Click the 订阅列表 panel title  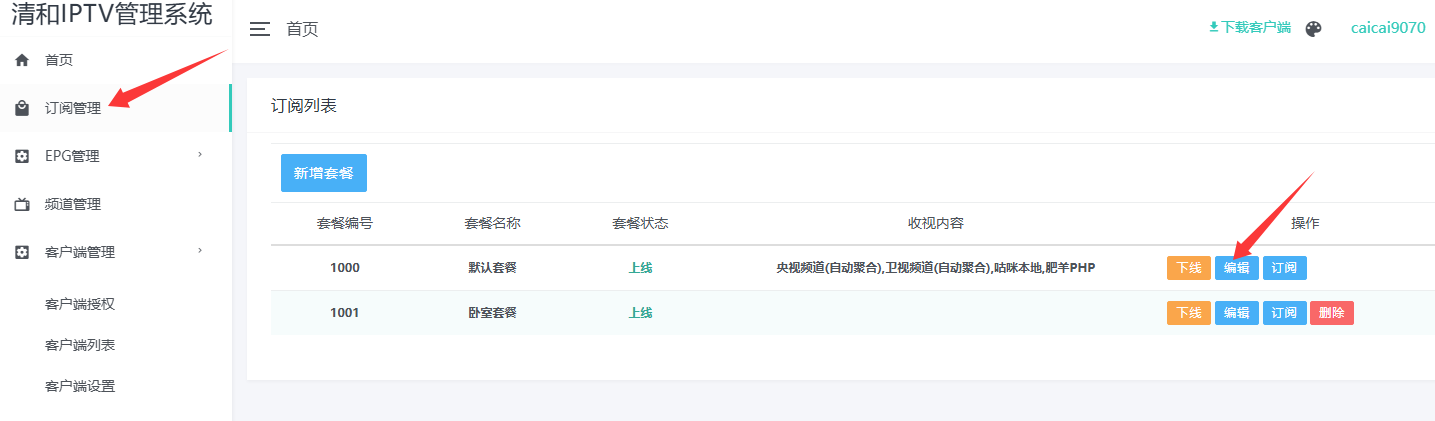(304, 105)
